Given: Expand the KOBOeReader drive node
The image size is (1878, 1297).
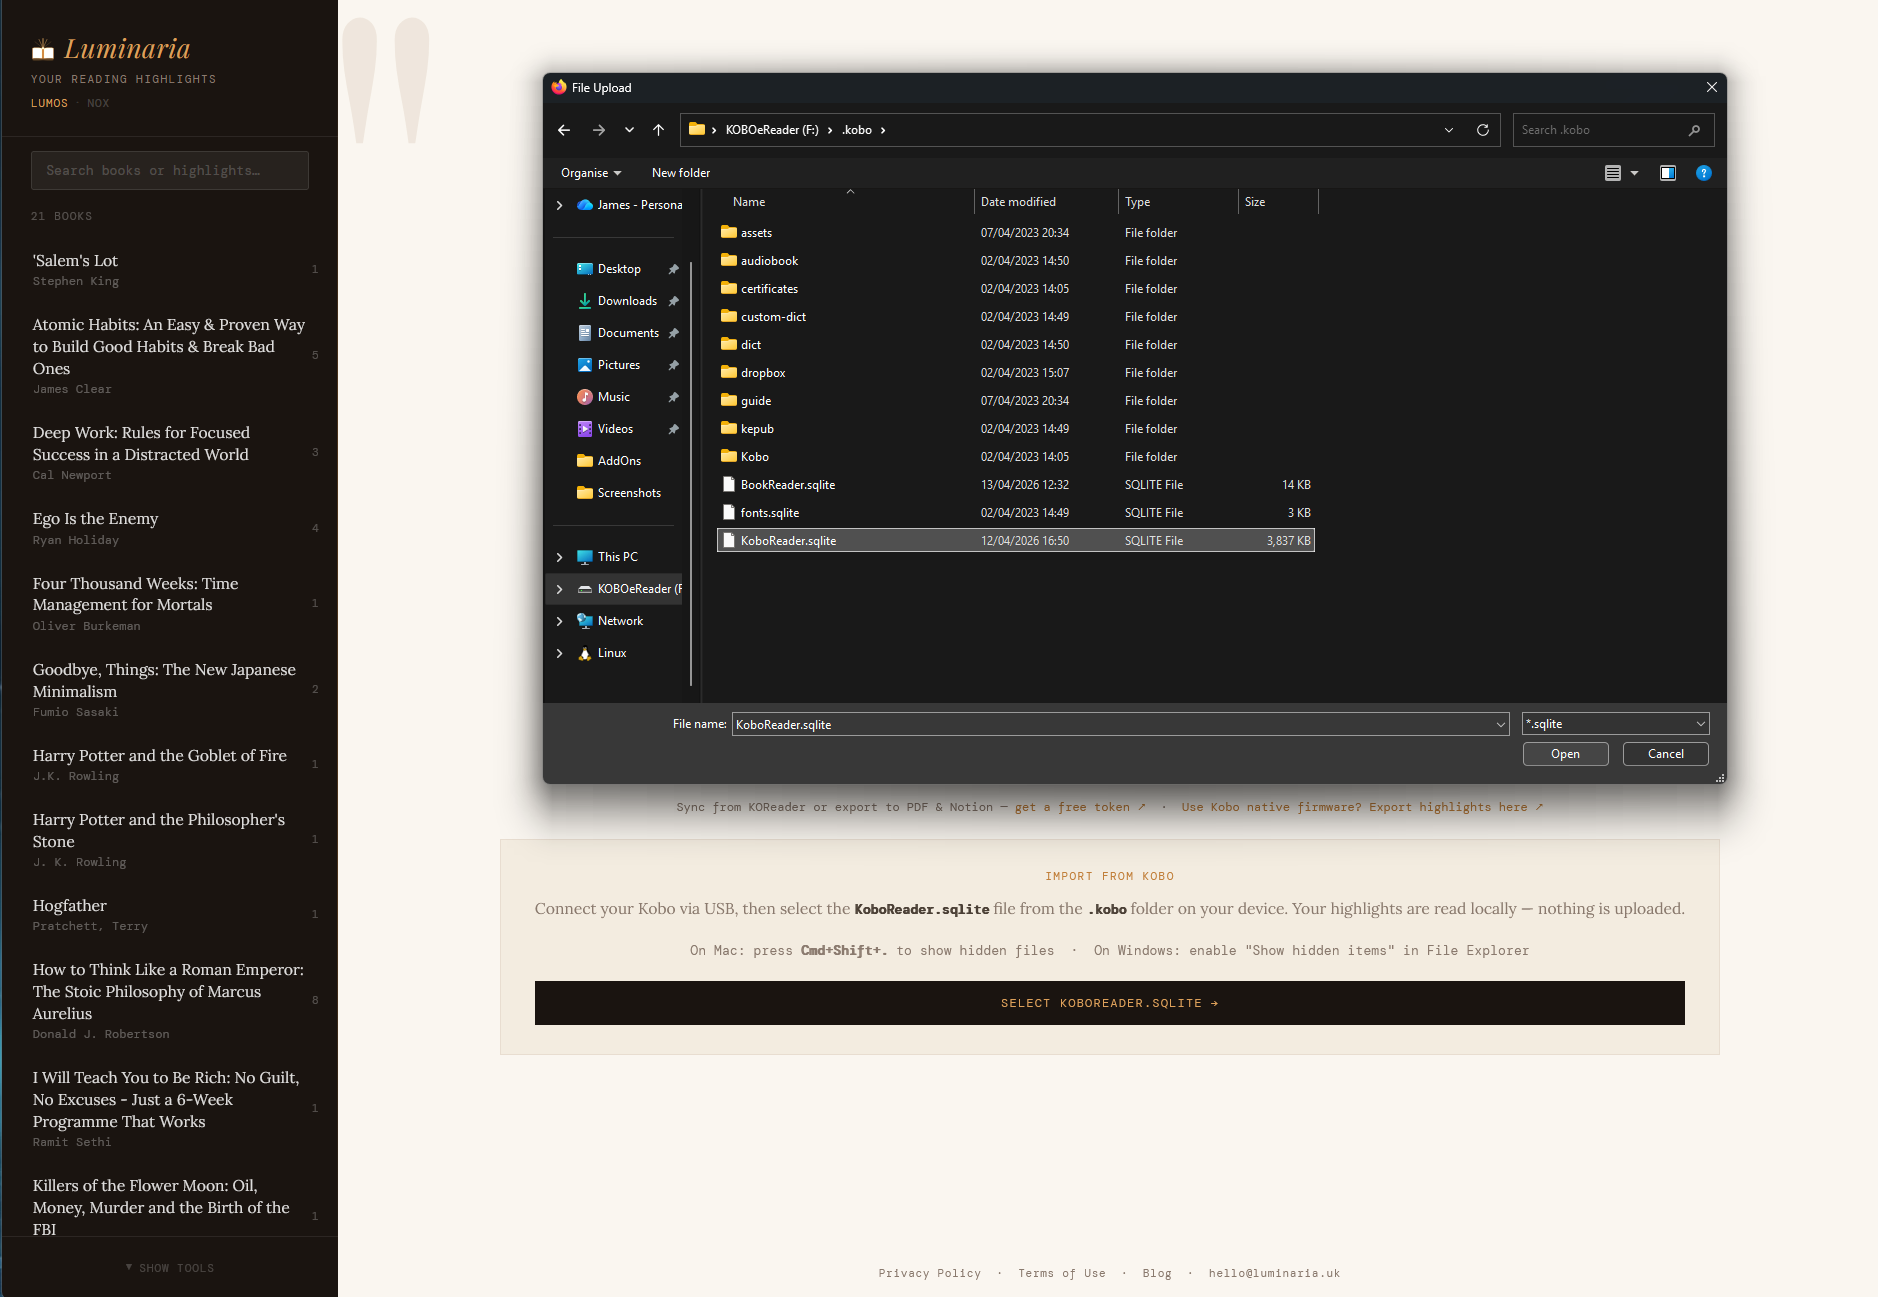Looking at the screenshot, I should (x=559, y=589).
